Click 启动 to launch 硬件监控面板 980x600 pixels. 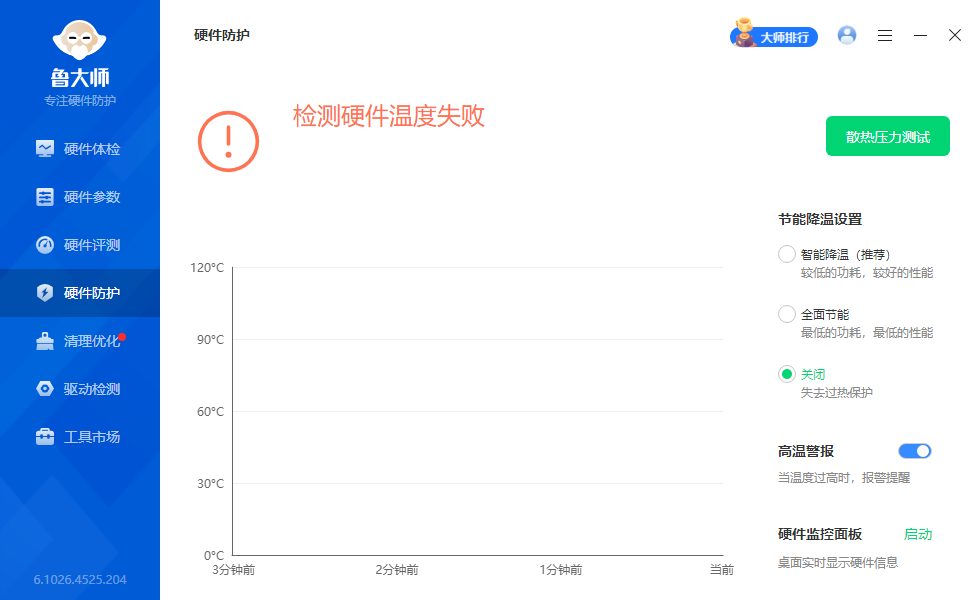(919, 534)
